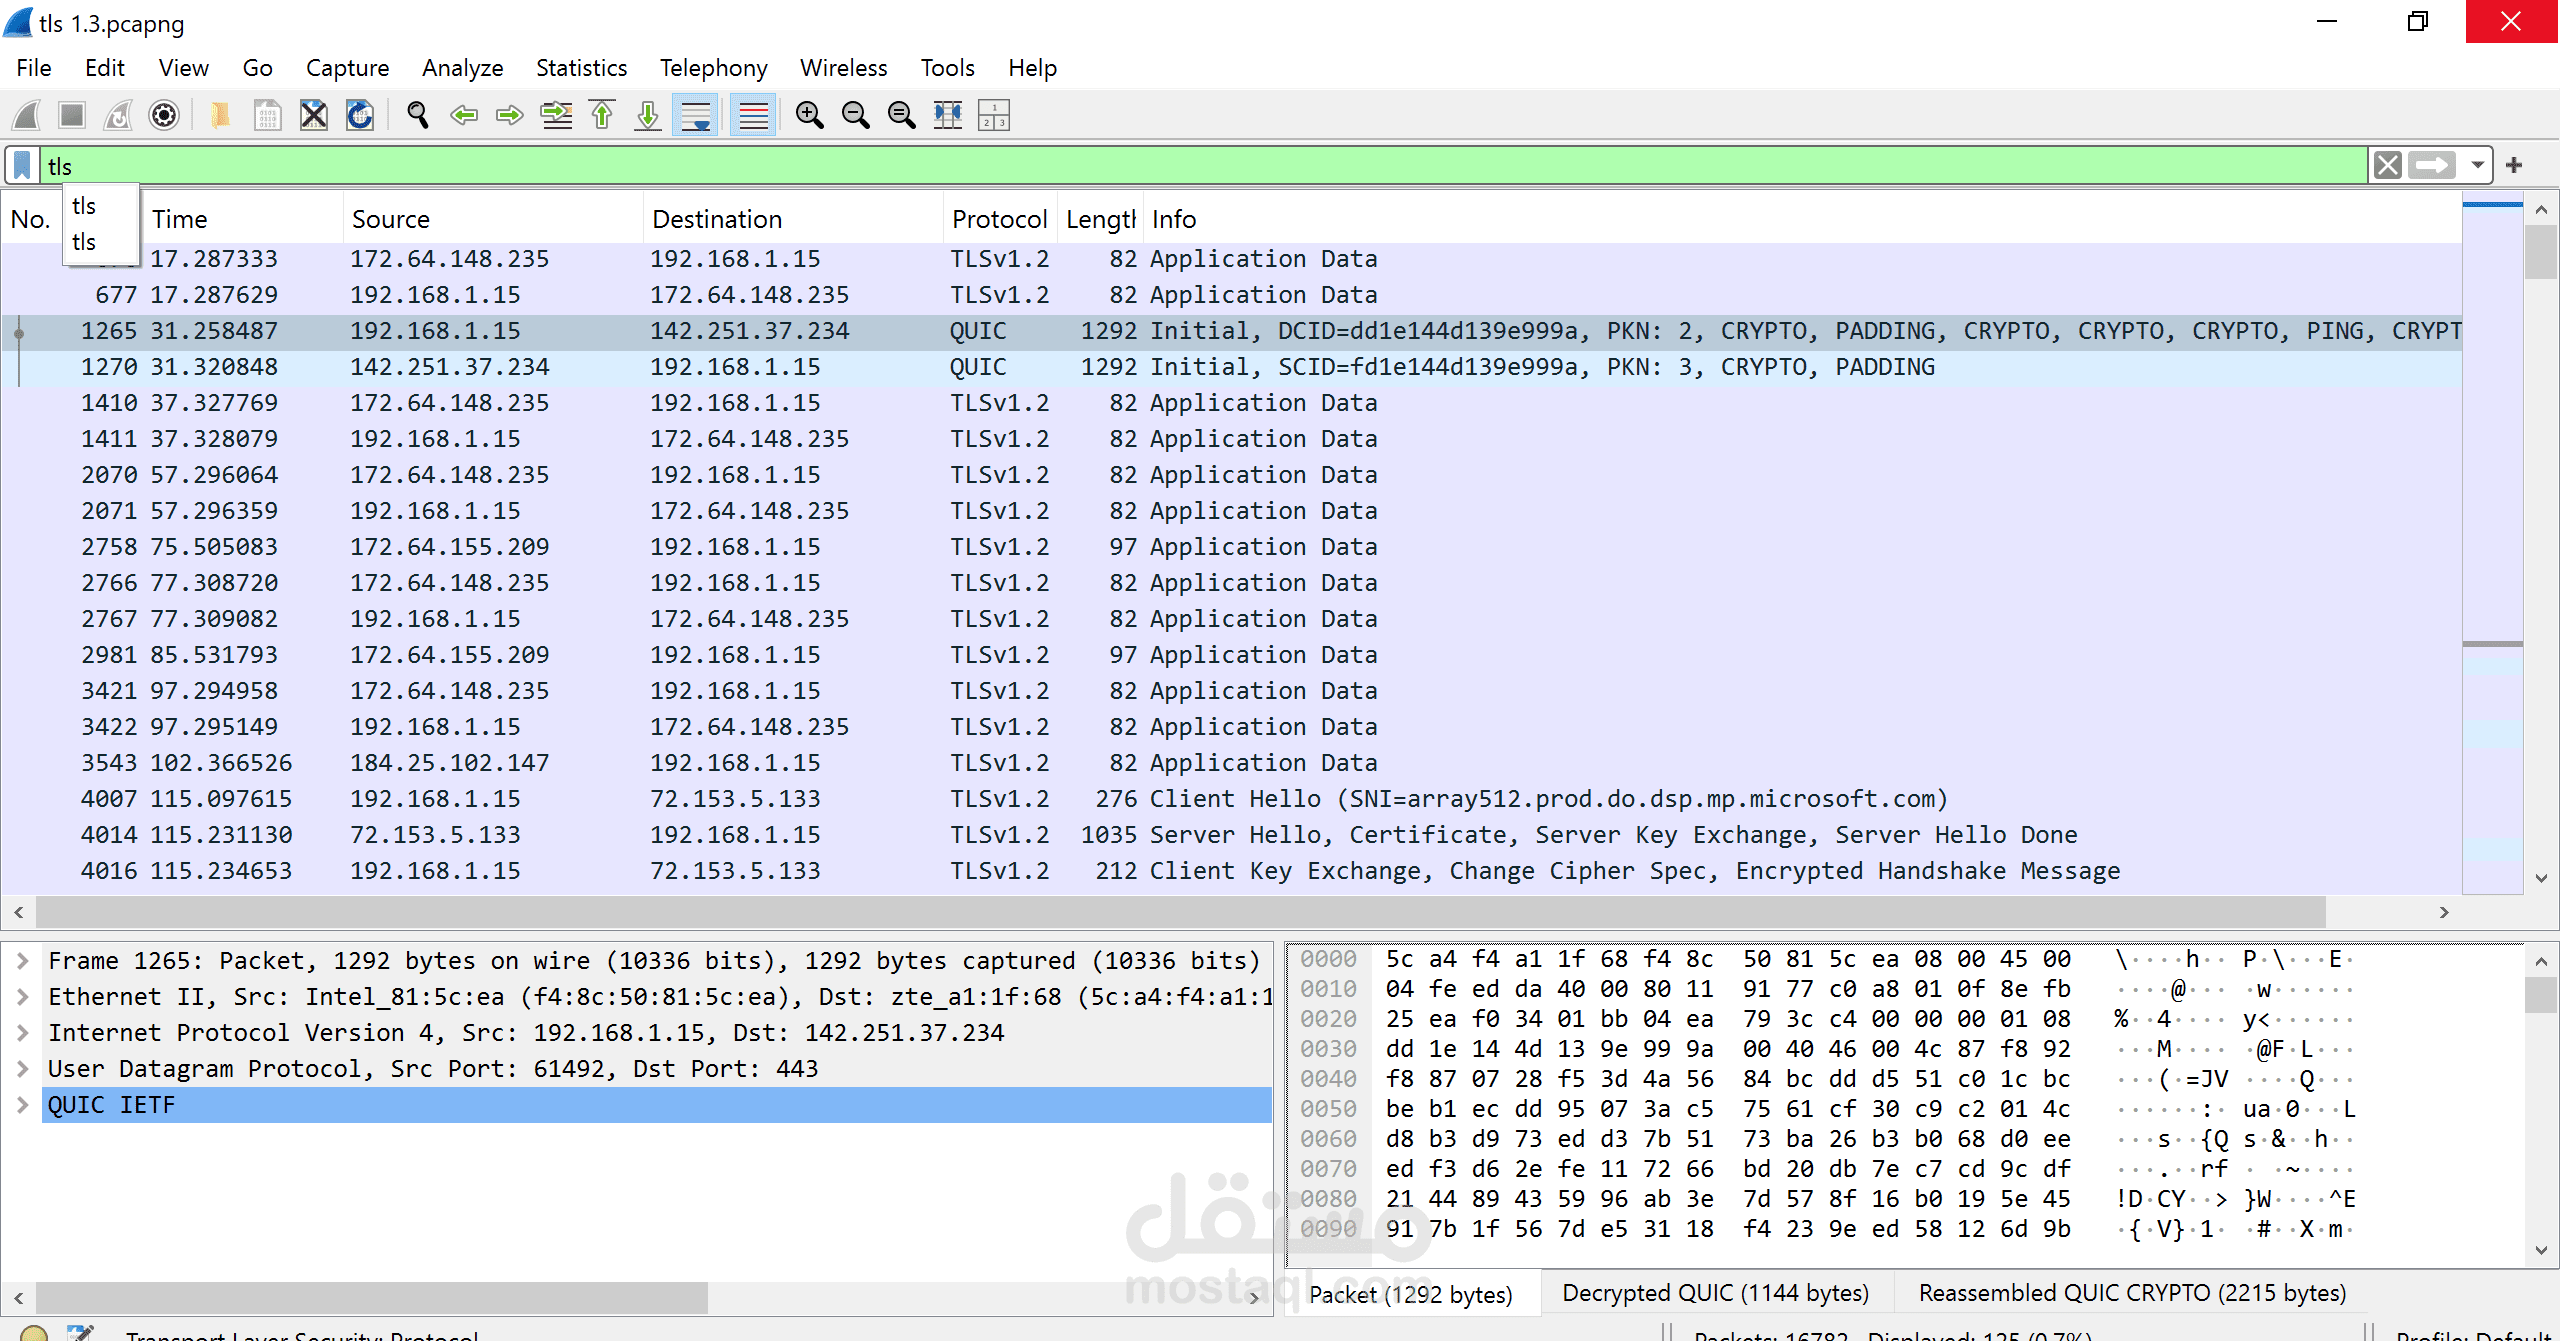Close this capture file via toolbar icon
This screenshot has height=1341, width=2560.
(314, 116)
